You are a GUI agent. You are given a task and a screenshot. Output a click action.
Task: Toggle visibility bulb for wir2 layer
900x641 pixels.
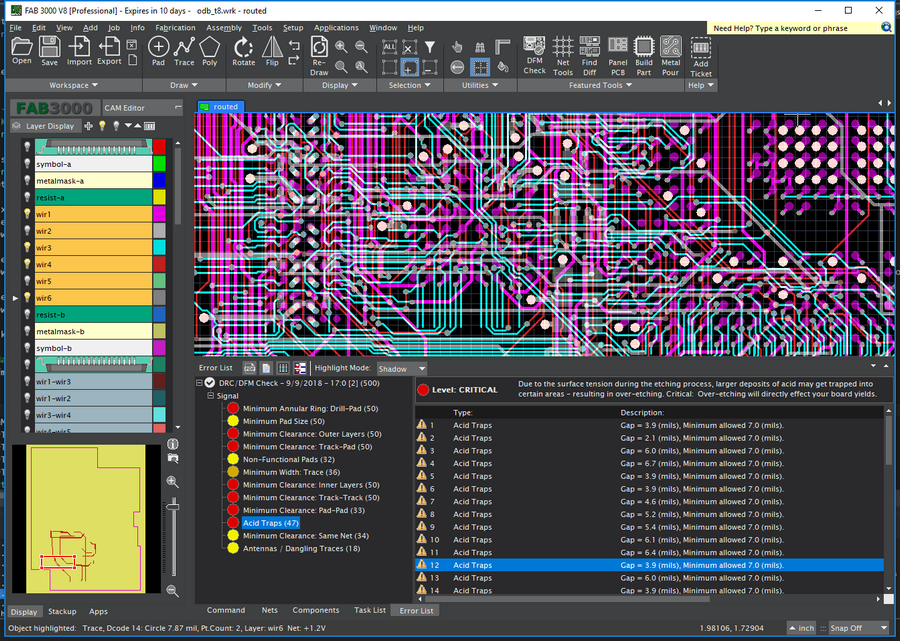[x=27, y=231]
